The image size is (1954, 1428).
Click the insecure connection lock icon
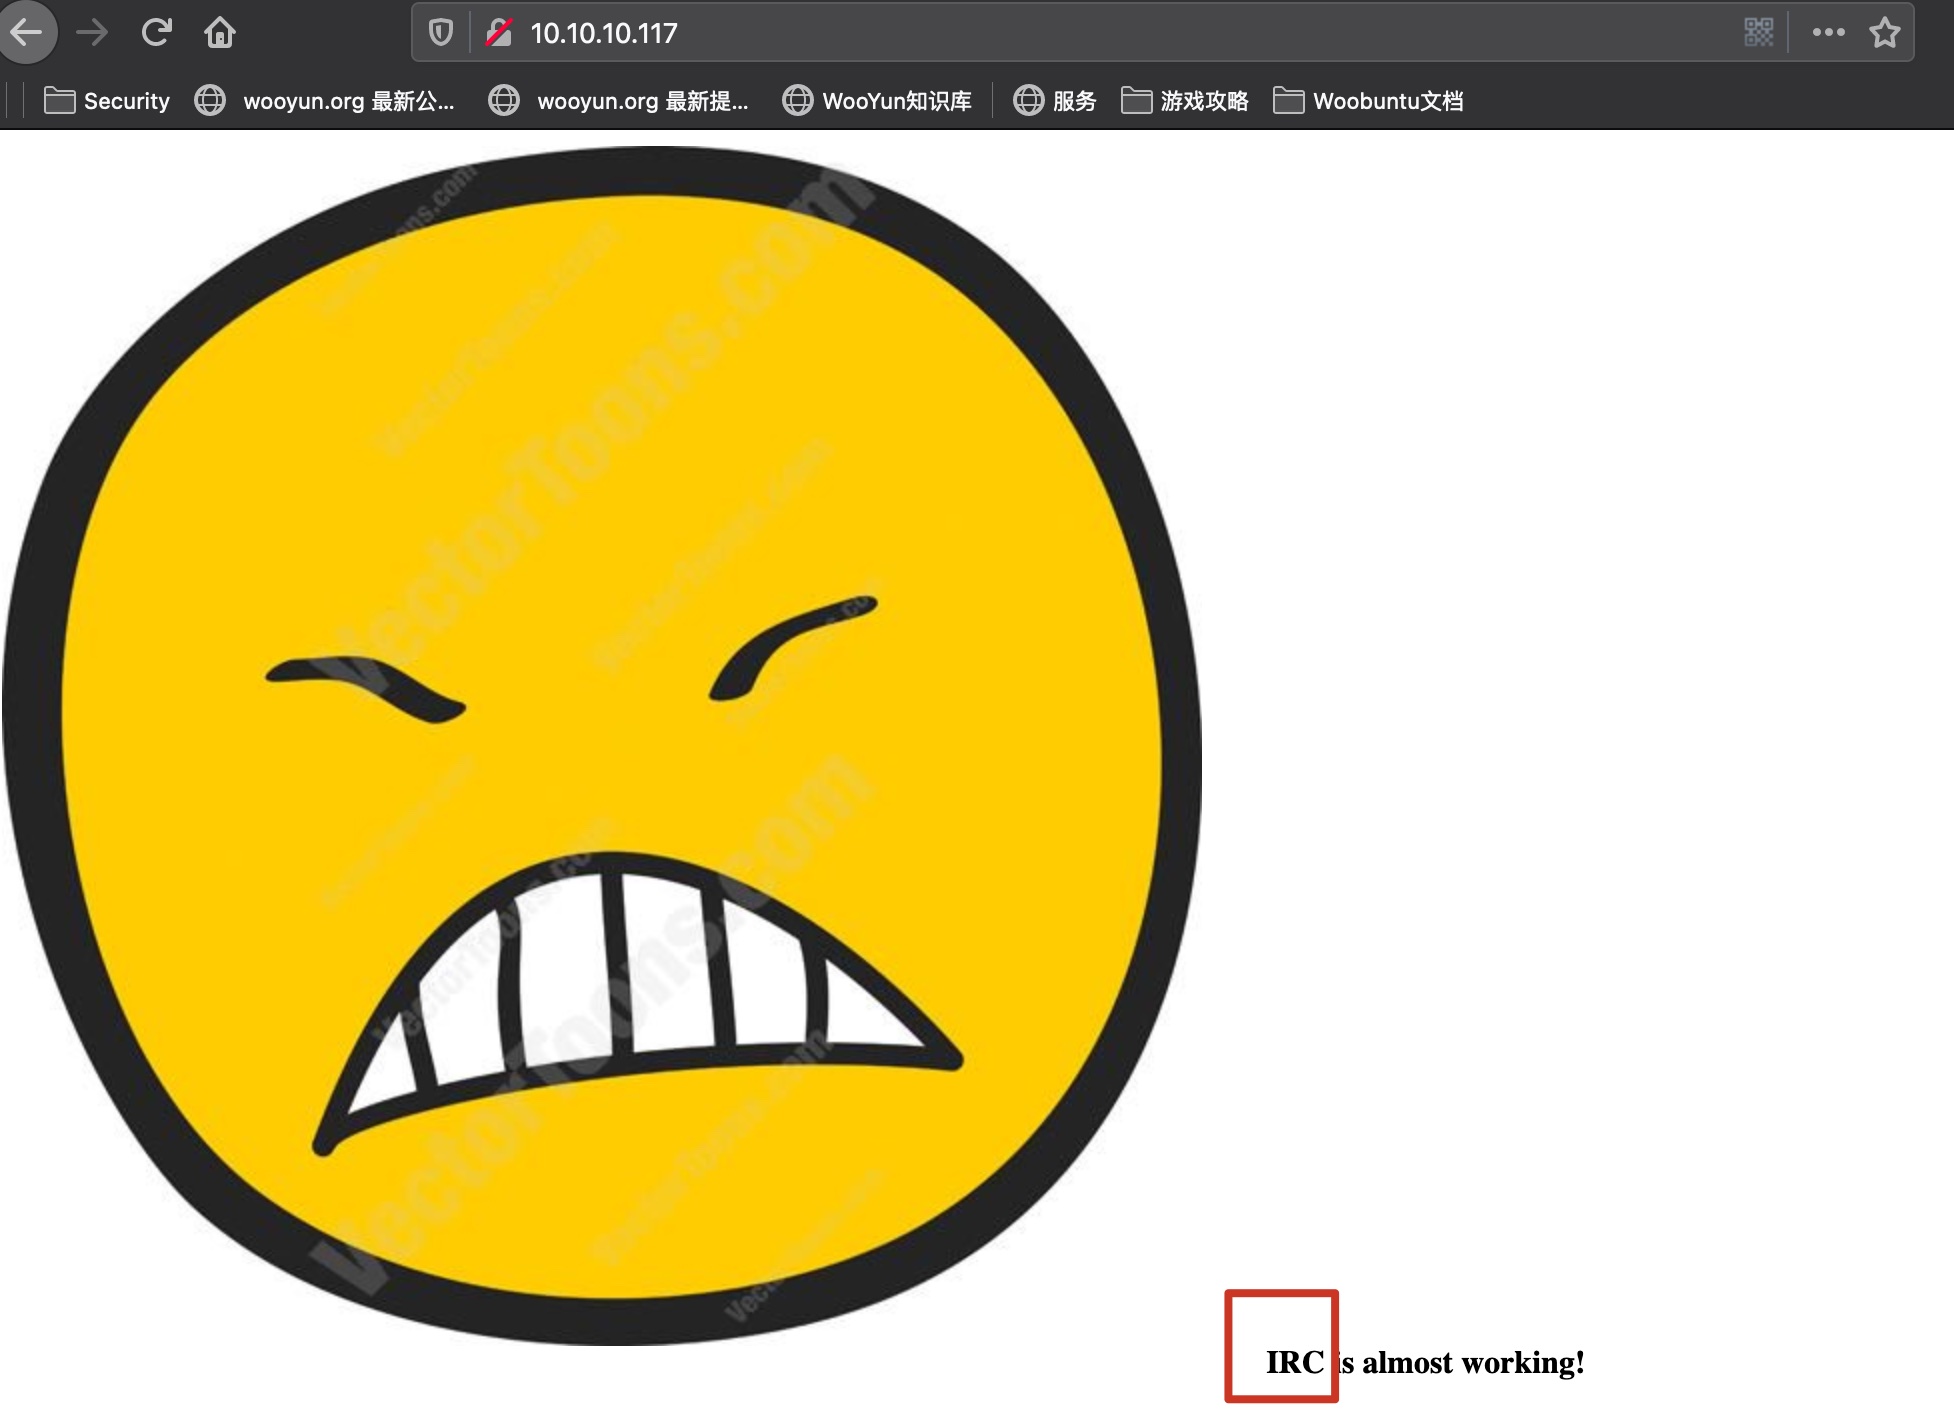[499, 33]
